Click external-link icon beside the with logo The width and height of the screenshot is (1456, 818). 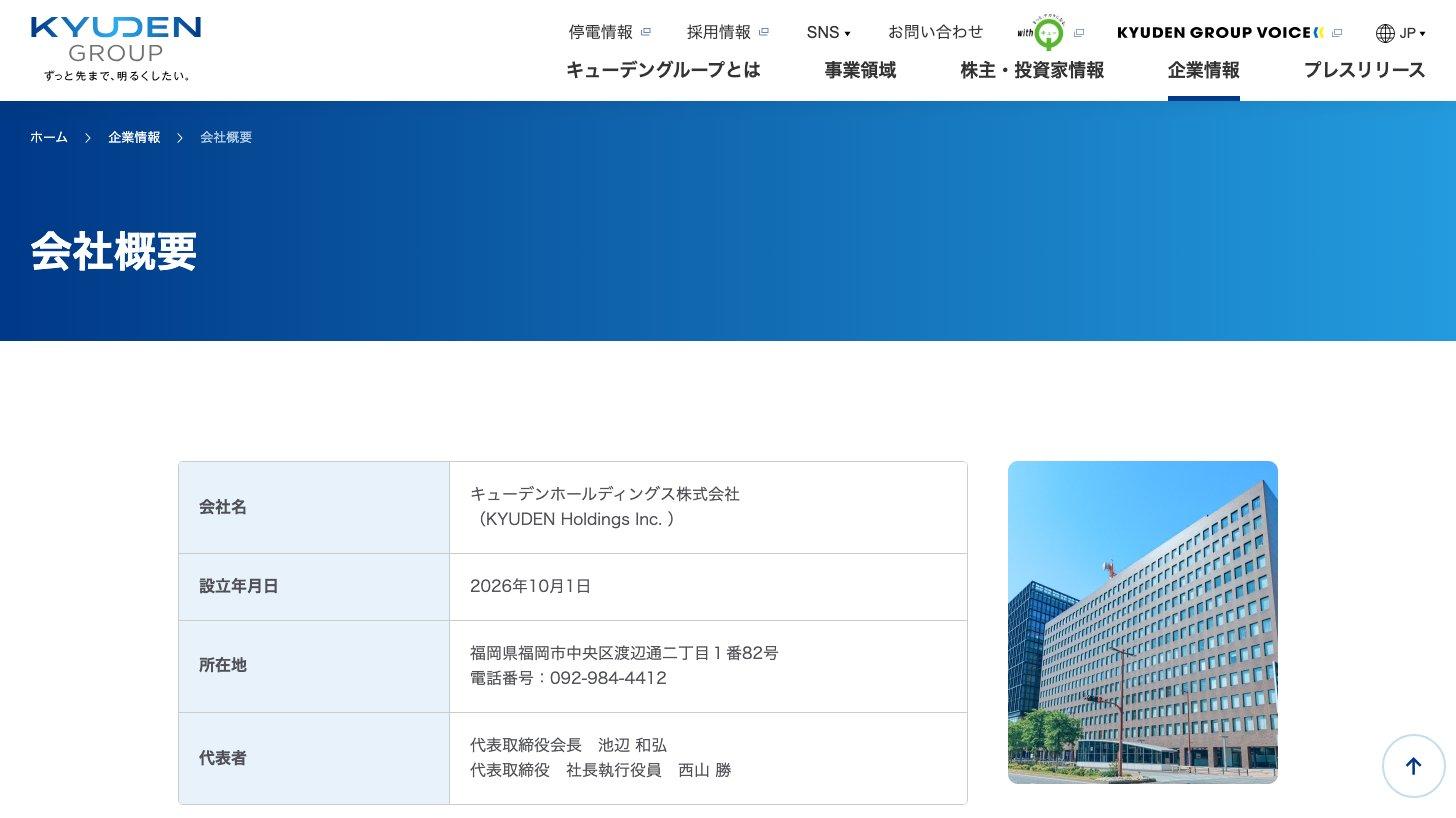pos(1079,33)
